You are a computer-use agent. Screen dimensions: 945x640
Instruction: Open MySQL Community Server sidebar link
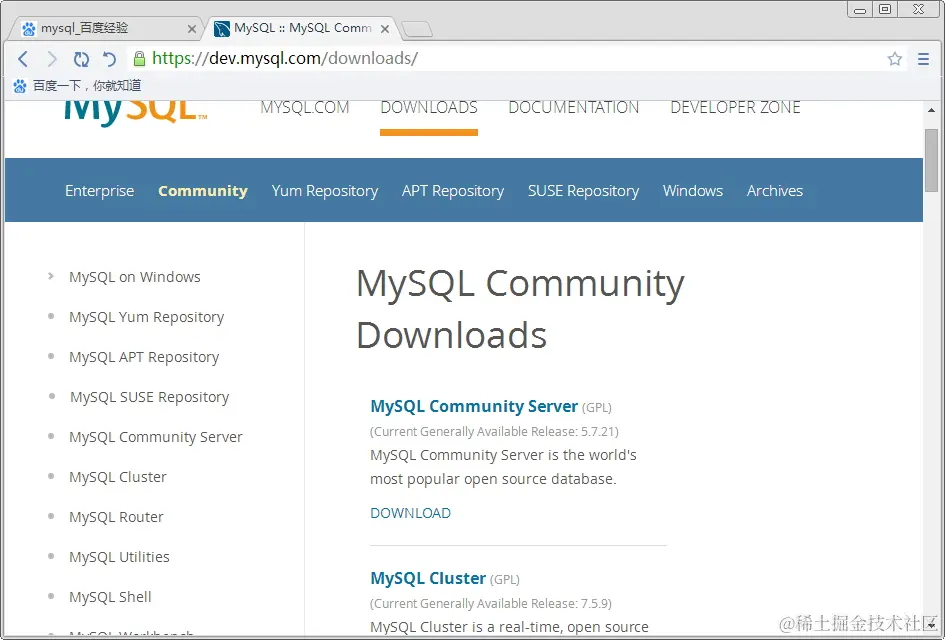click(x=155, y=437)
